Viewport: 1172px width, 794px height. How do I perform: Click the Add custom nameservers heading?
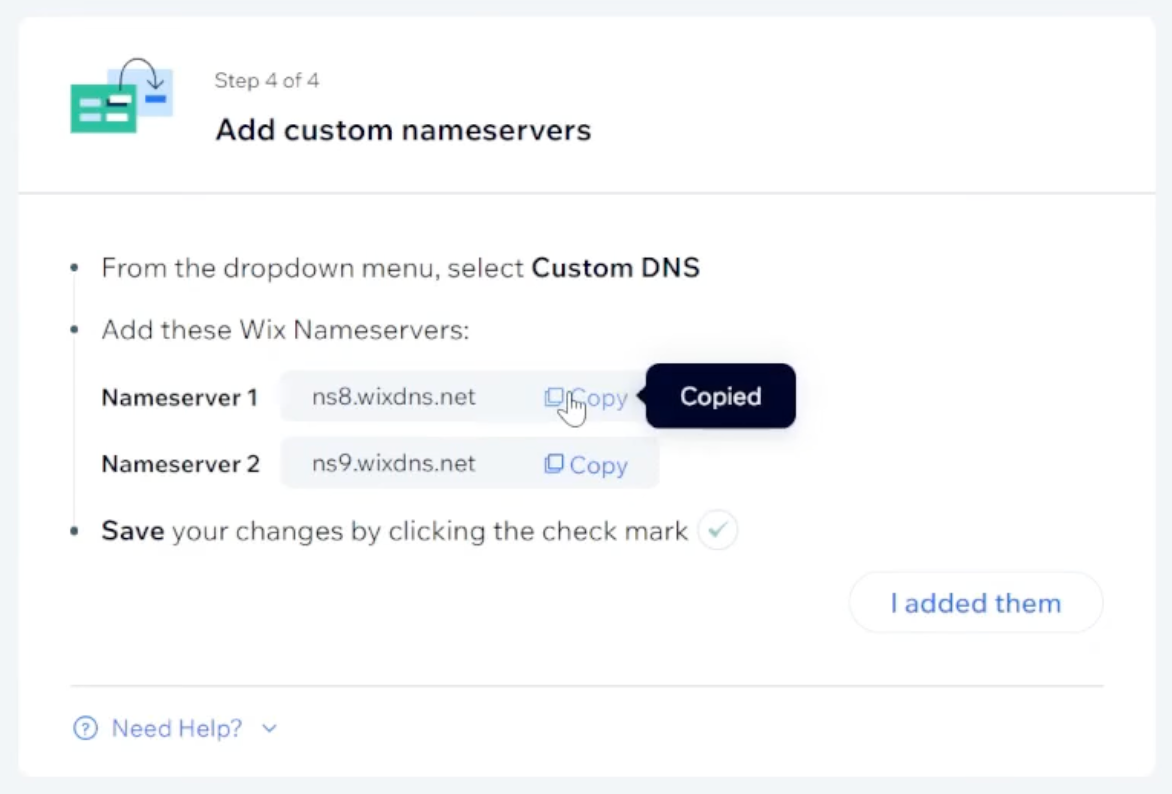click(x=404, y=130)
